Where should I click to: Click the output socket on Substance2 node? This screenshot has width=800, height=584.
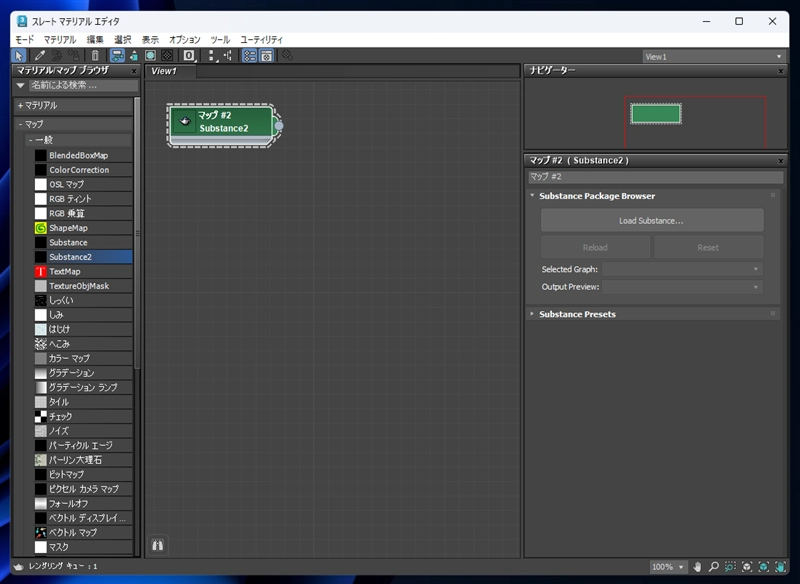278,125
